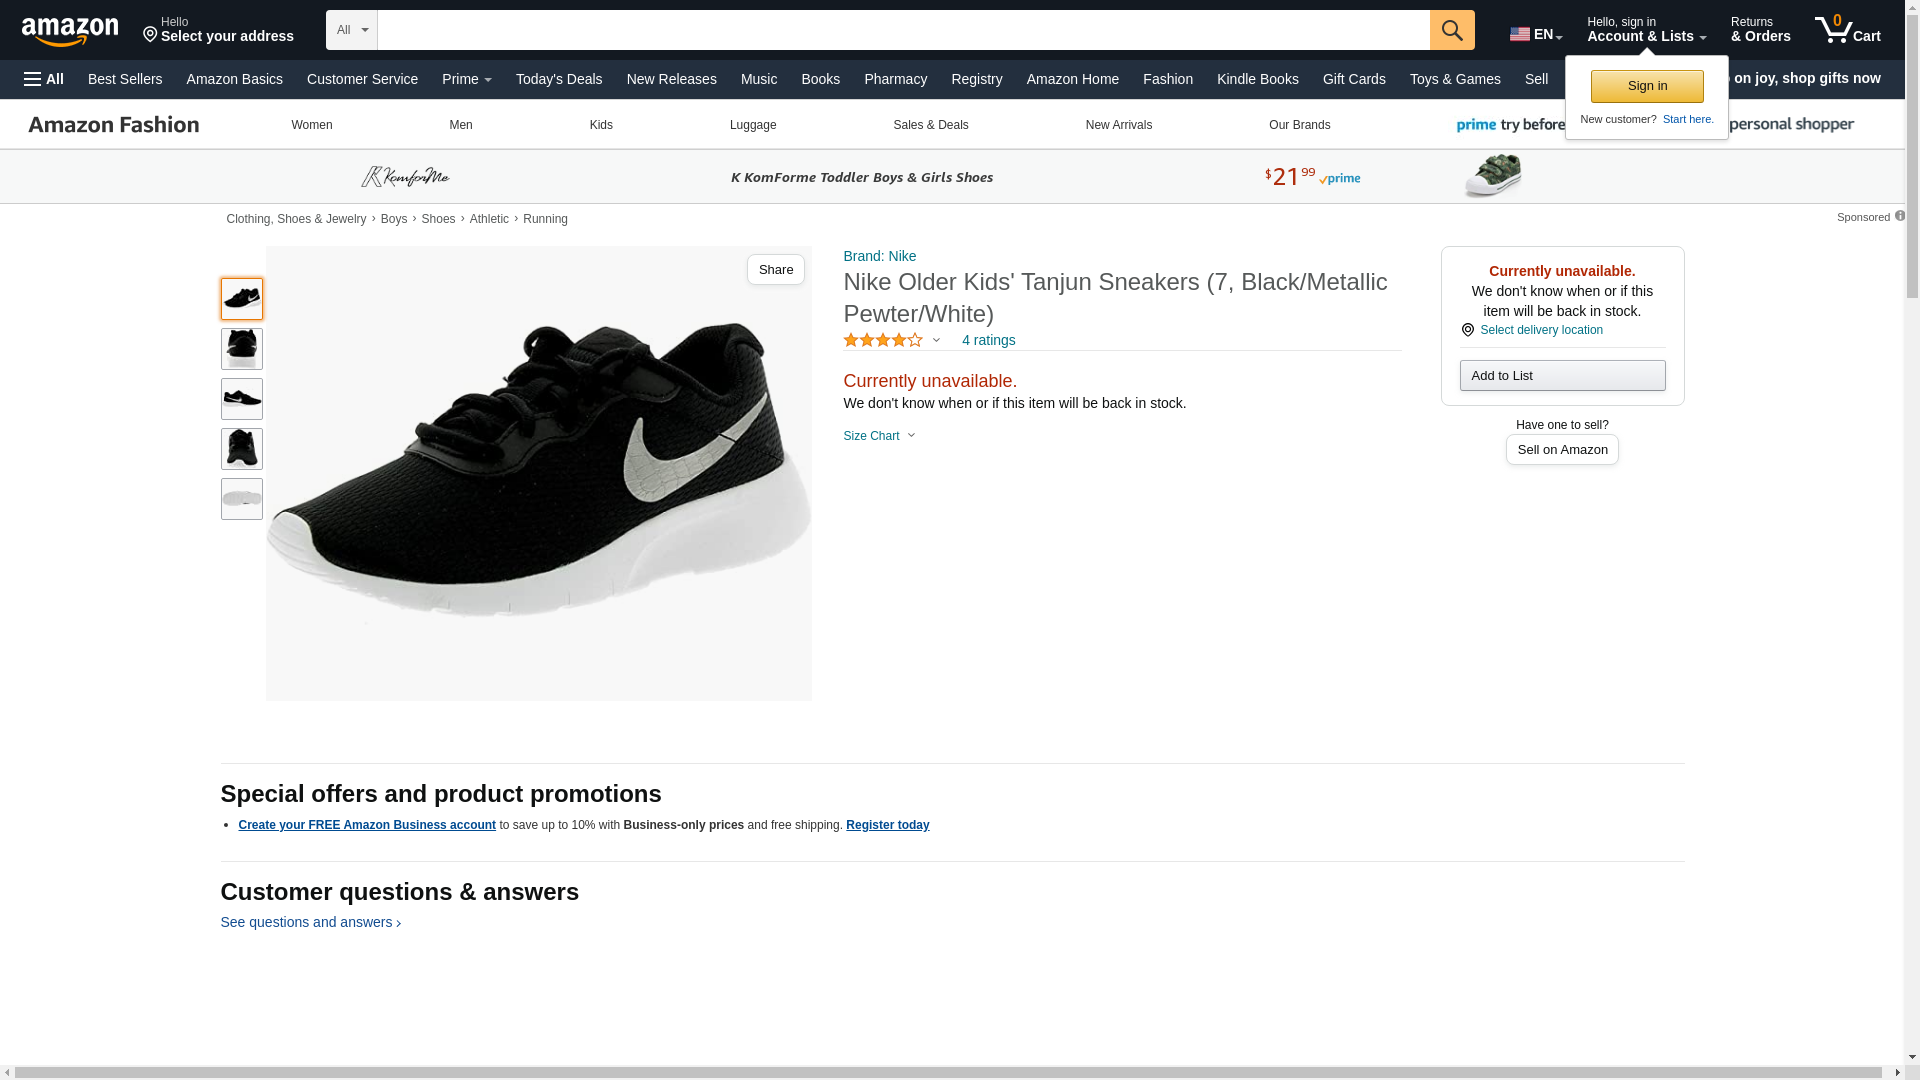
Task: Click the Amazon Fashion logo
Action: (114, 125)
